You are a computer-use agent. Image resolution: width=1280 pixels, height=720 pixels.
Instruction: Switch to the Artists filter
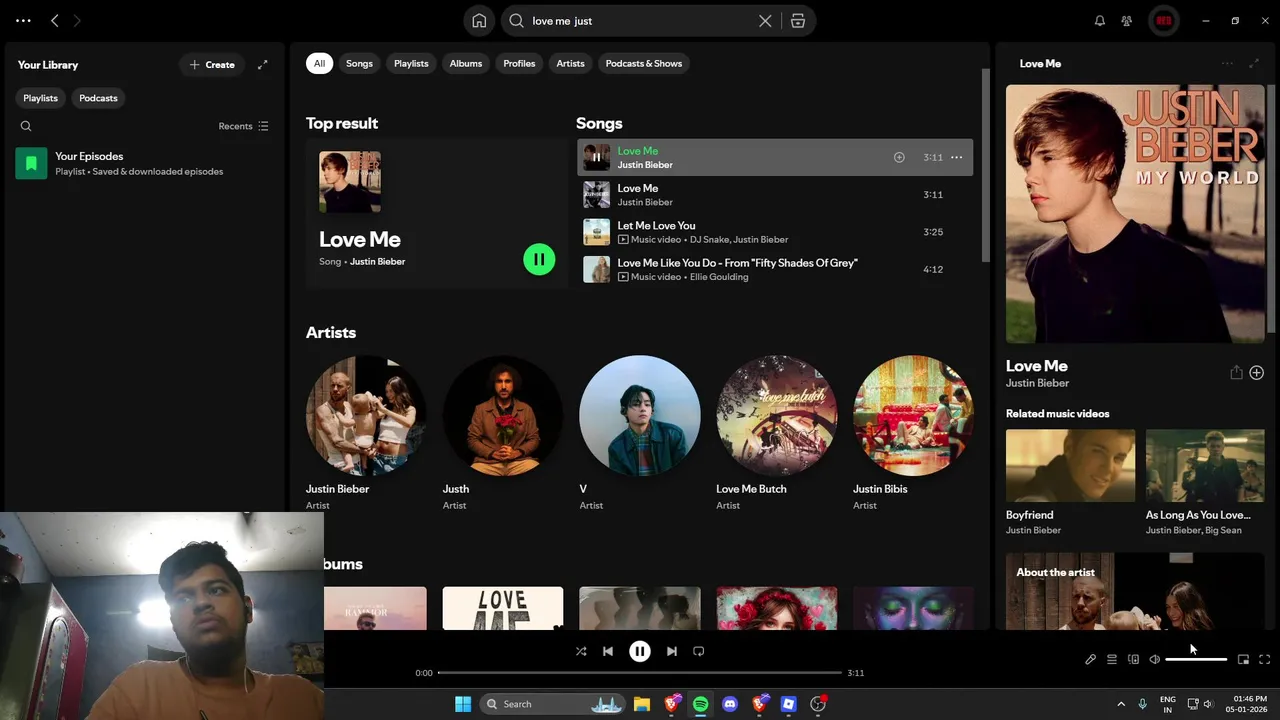coord(570,63)
